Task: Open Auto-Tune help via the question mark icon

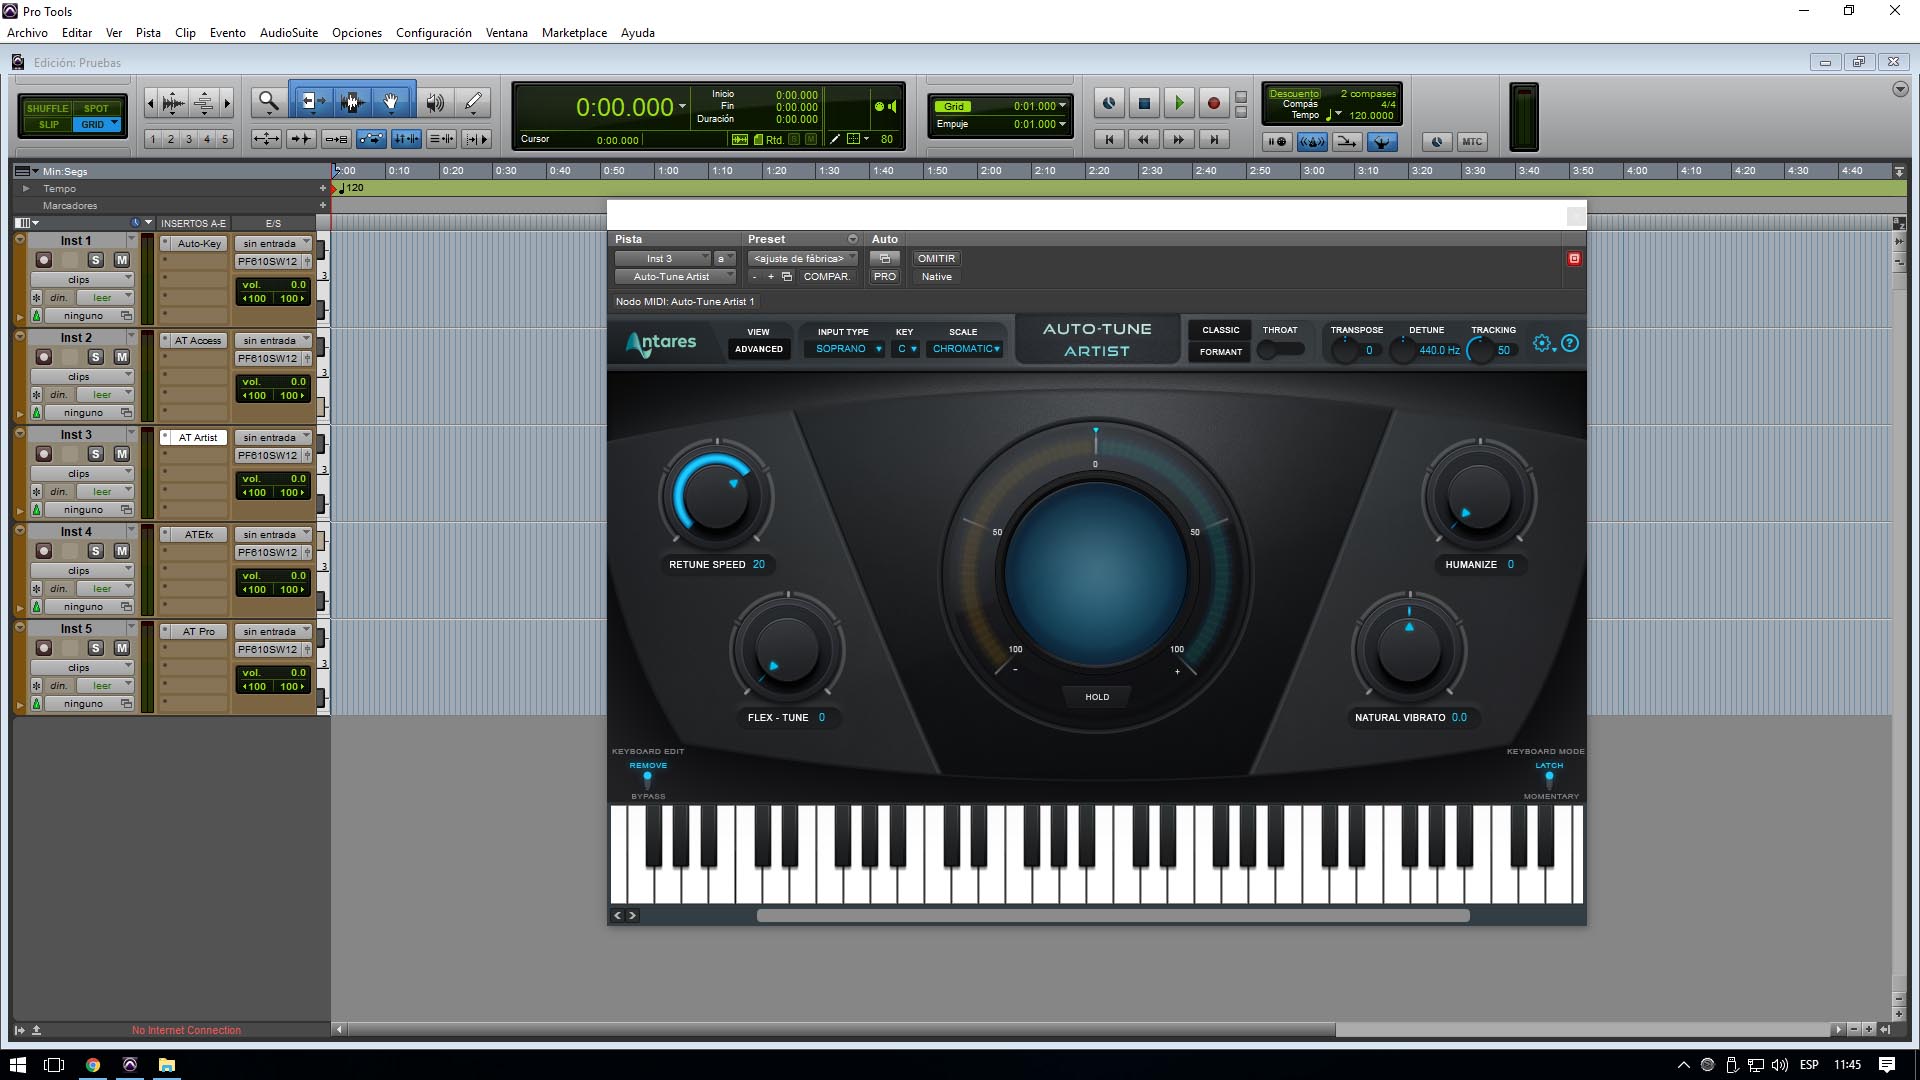Action: [x=1570, y=343]
